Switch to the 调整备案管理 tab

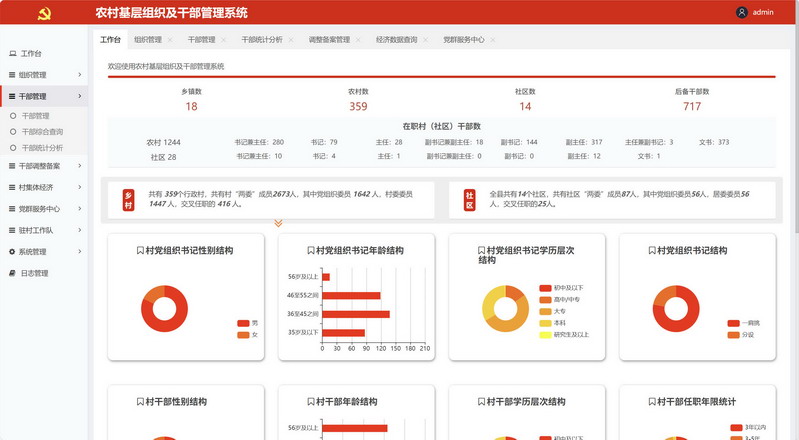[328, 40]
